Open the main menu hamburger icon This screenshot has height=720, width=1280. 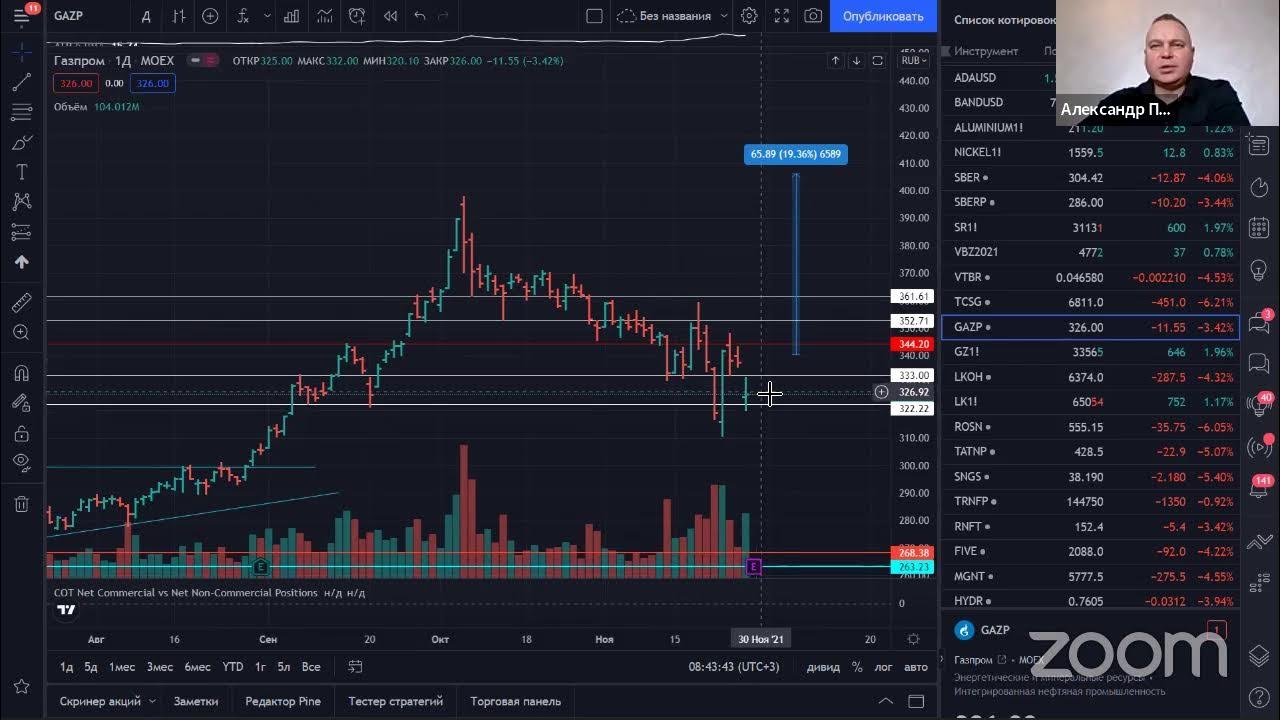(21, 16)
